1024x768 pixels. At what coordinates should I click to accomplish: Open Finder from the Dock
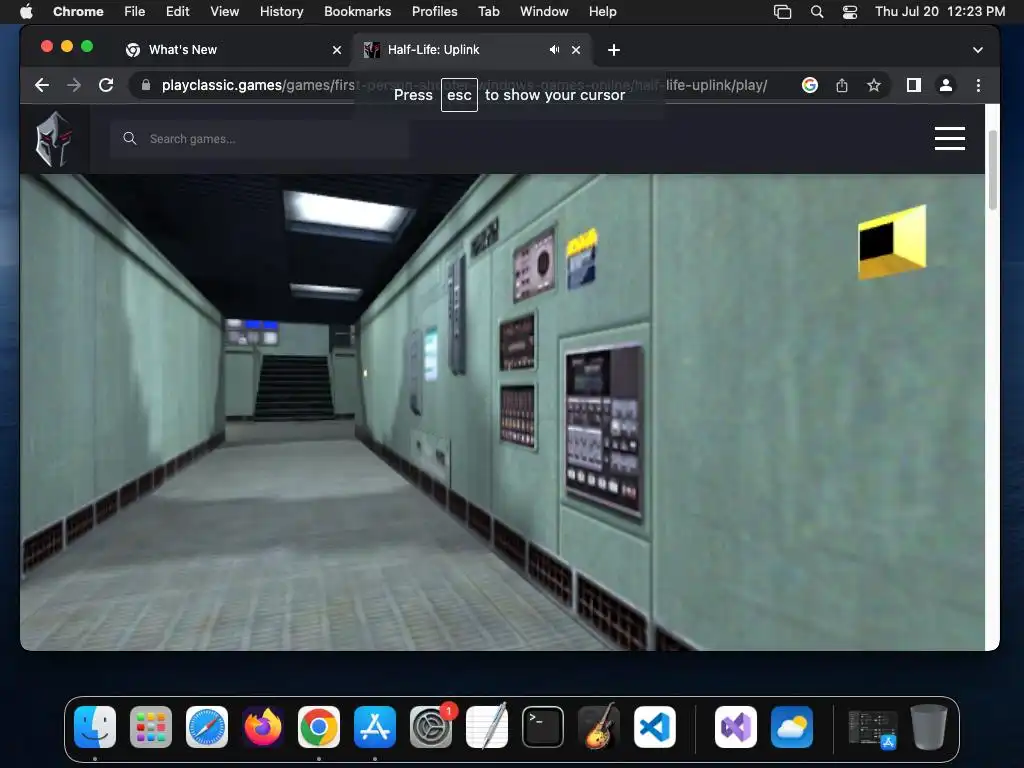pos(95,727)
